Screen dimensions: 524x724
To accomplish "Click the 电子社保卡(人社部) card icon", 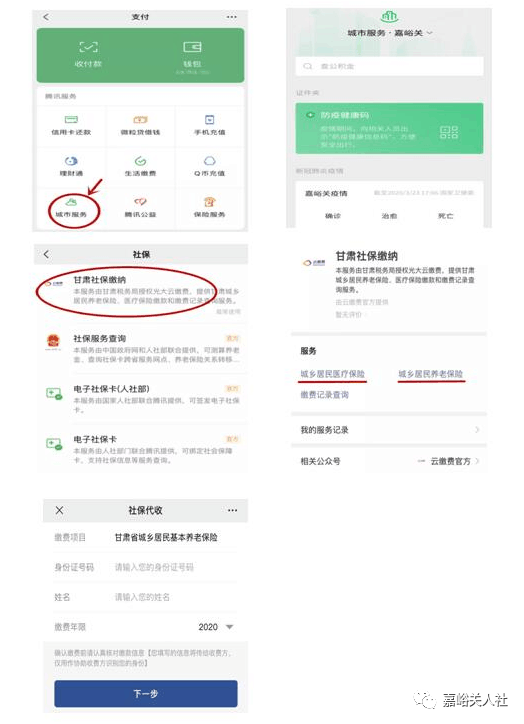I will 54,394.
